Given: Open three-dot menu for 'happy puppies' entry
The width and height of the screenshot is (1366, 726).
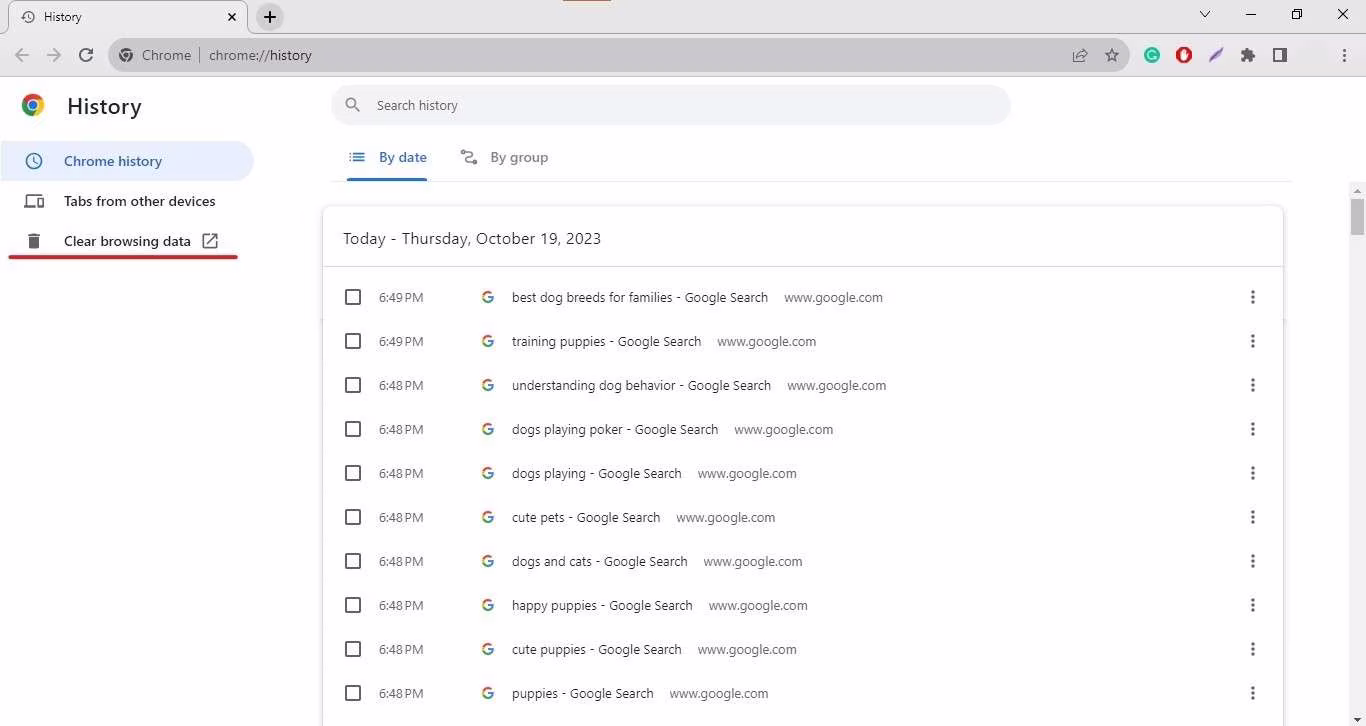Looking at the screenshot, I should click(x=1252, y=605).
